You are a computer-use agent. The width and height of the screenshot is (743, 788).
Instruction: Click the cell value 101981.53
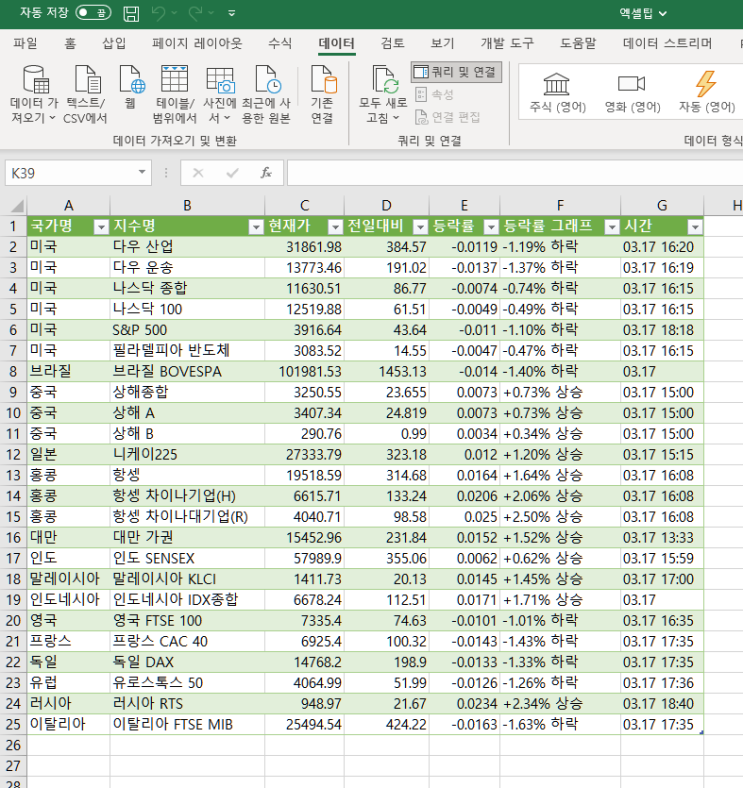point(304,371)
